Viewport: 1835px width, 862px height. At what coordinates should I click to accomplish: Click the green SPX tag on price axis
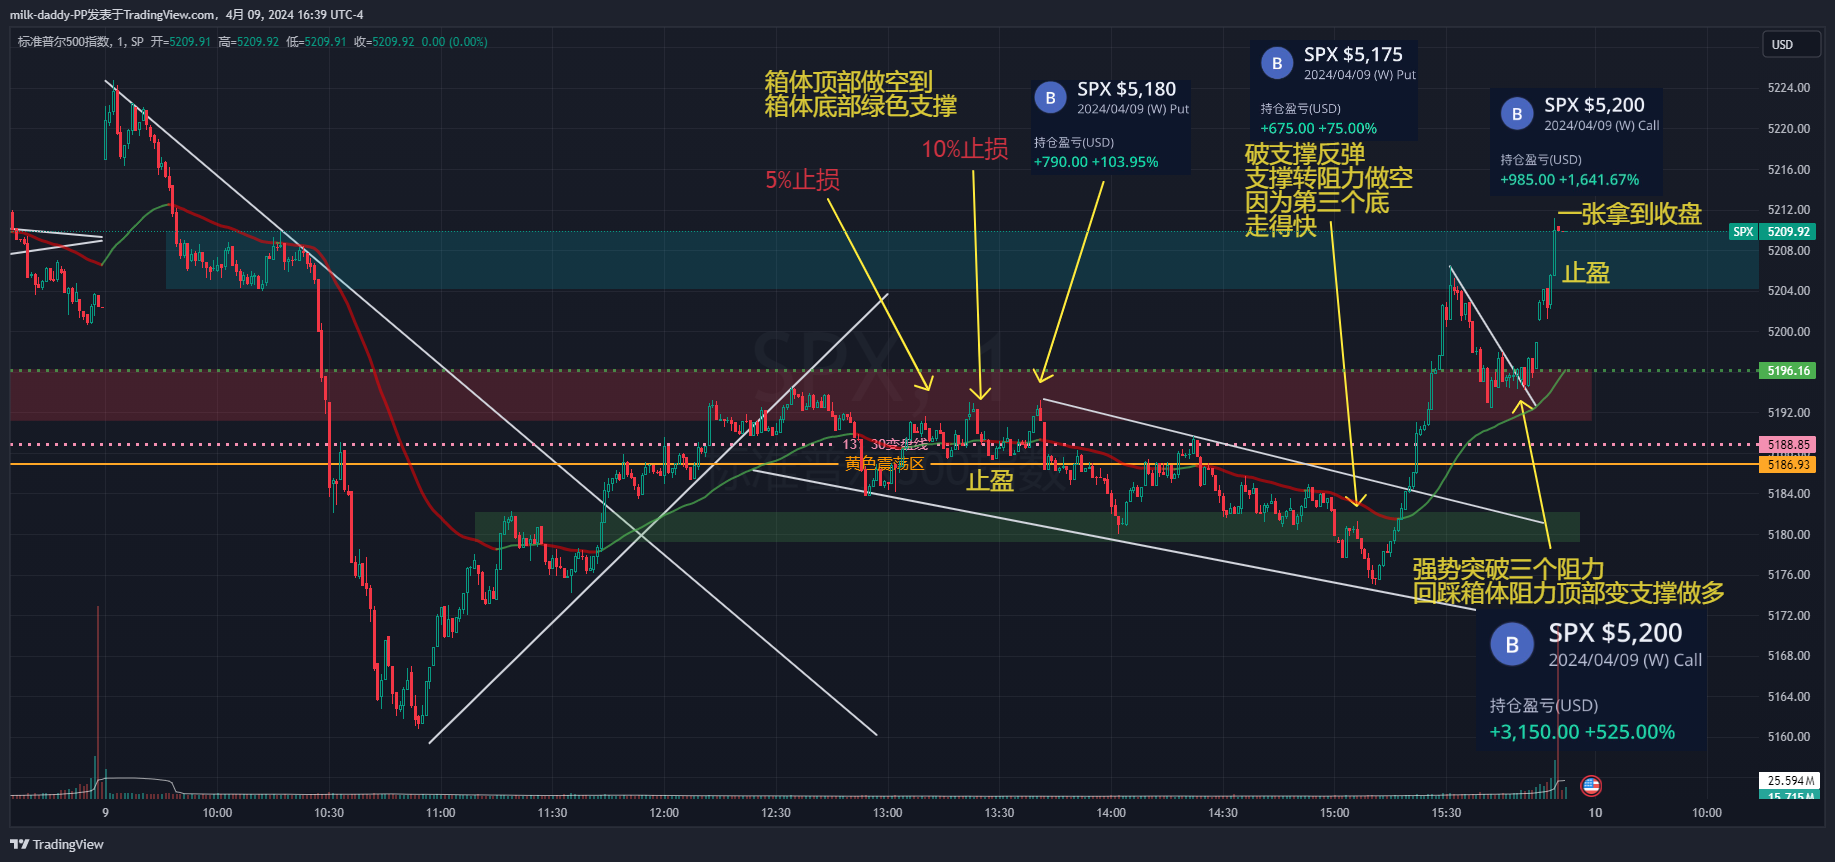point(1743,232)
